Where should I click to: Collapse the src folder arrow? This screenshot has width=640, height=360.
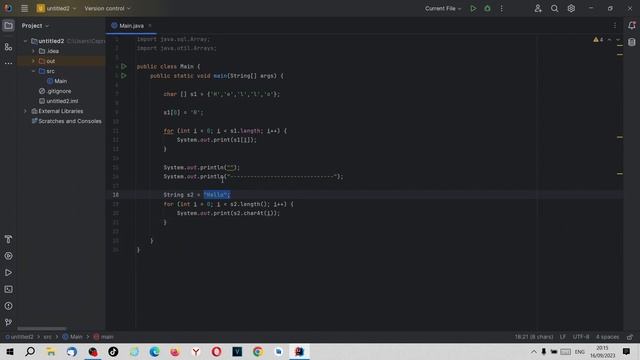coord(33,71)
